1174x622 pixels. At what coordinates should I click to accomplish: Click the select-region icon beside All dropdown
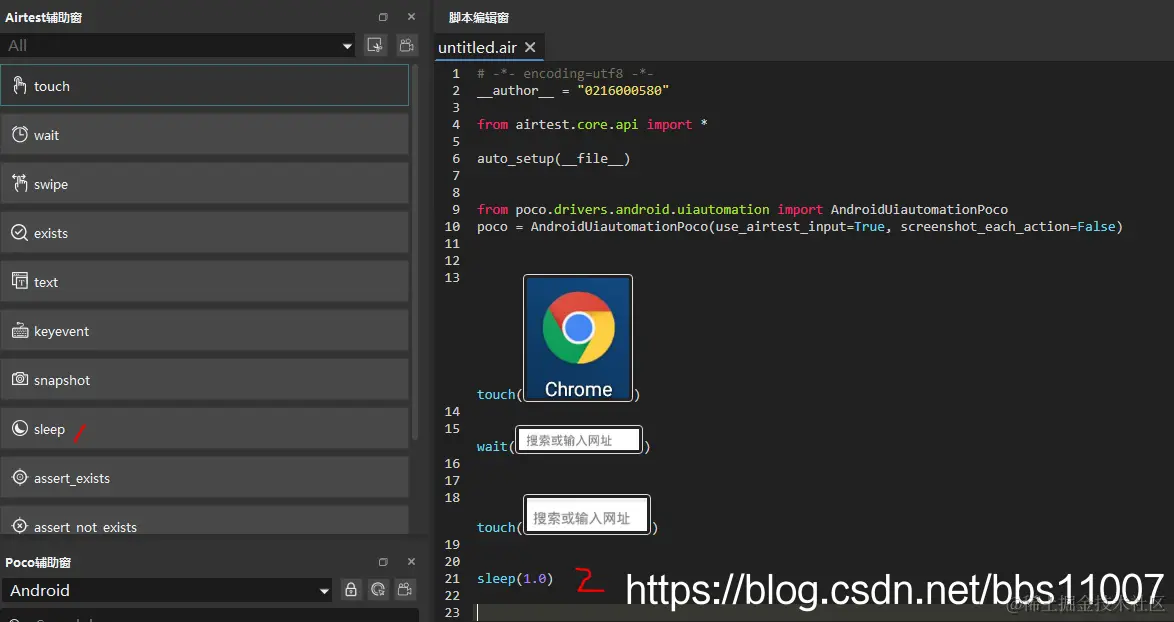pos(375,45)
